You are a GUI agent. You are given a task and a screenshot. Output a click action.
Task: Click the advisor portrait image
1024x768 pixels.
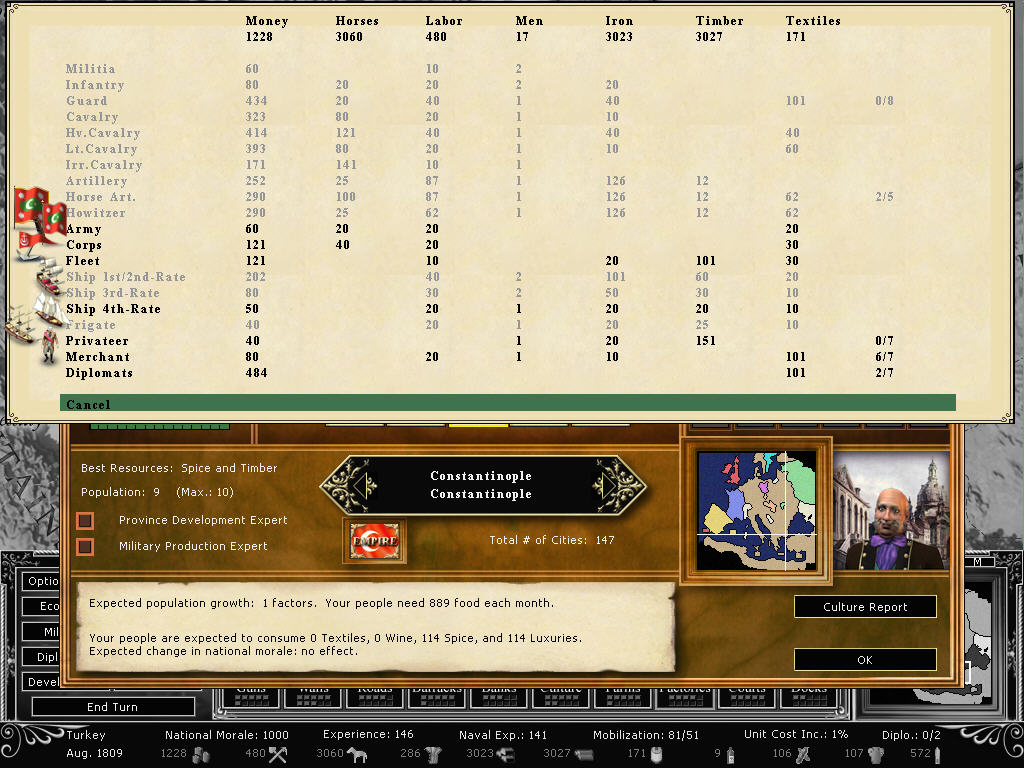click(891, 511)
